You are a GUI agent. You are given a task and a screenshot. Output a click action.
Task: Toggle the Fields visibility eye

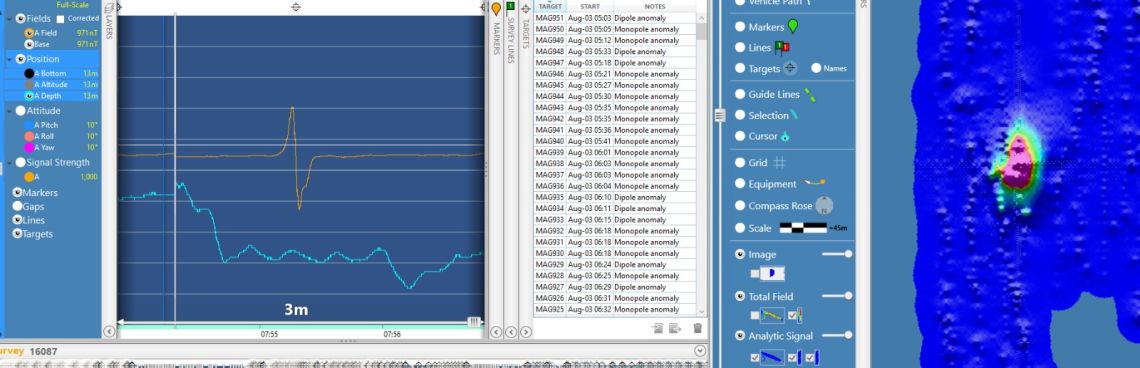click(x=20, y=19)
